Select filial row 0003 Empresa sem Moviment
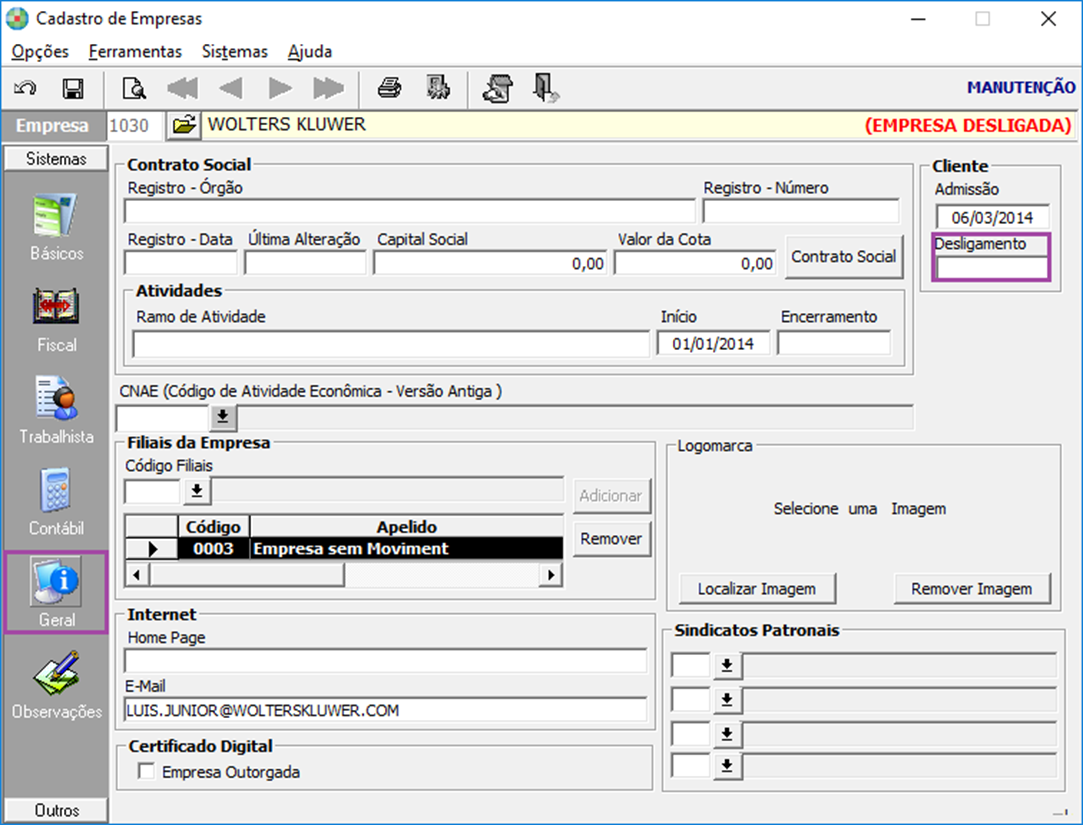This screenshot has height=825, width=1083. 344,549
